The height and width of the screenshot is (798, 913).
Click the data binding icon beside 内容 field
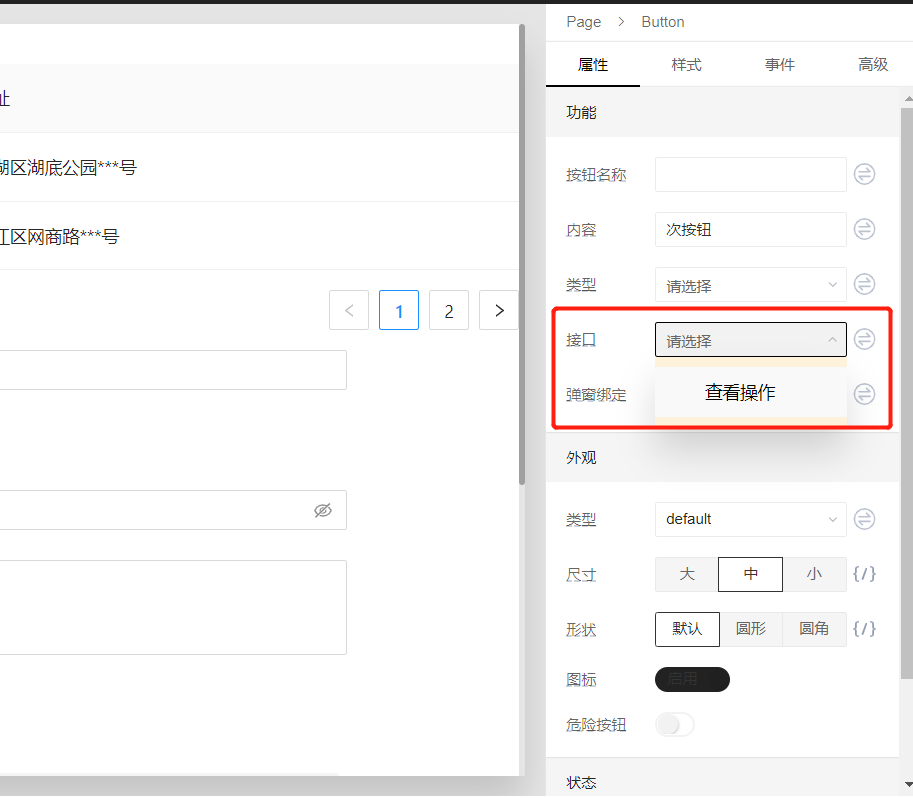(x=864, y=229)
